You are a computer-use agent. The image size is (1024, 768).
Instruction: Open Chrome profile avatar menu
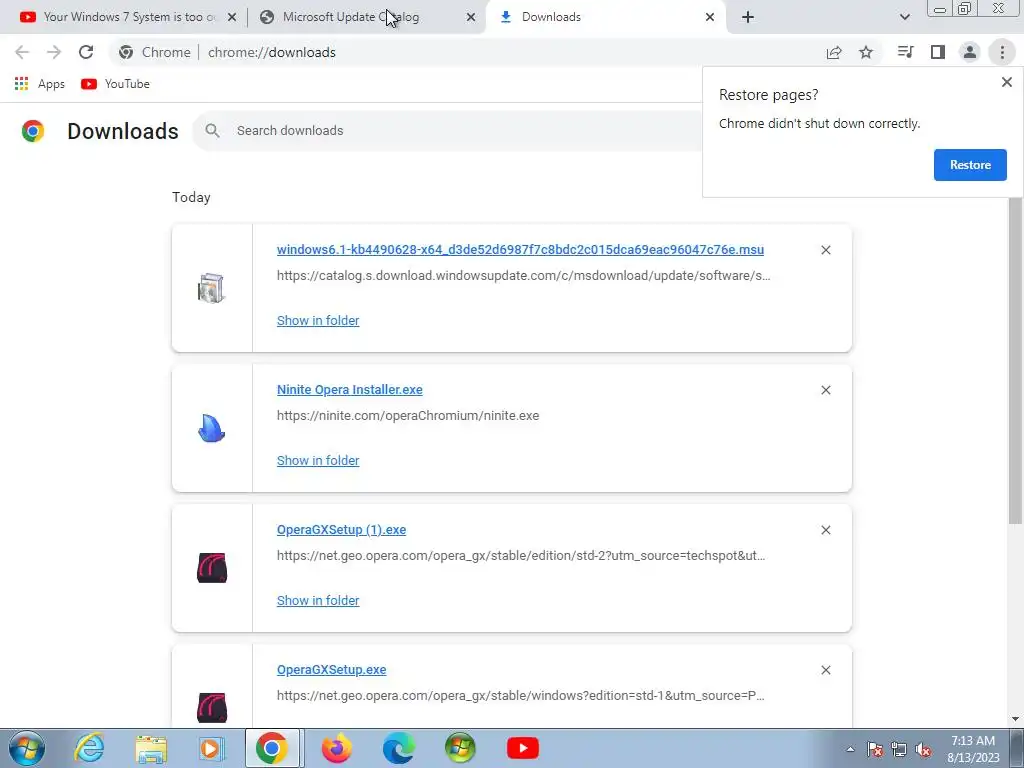[970, 52]
